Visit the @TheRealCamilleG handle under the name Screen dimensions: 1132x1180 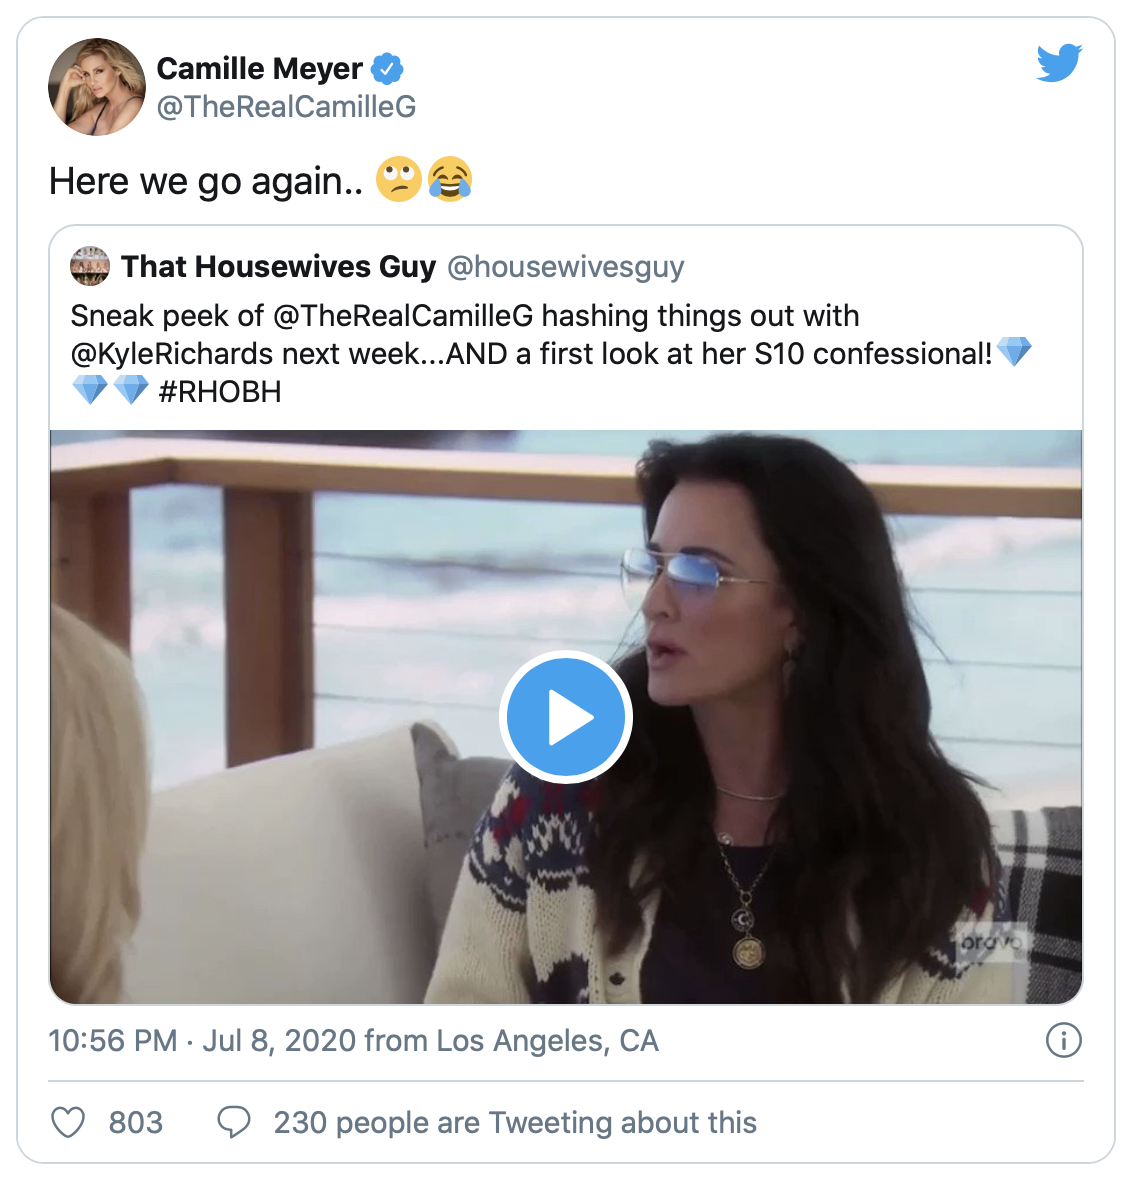pos(286,107)
